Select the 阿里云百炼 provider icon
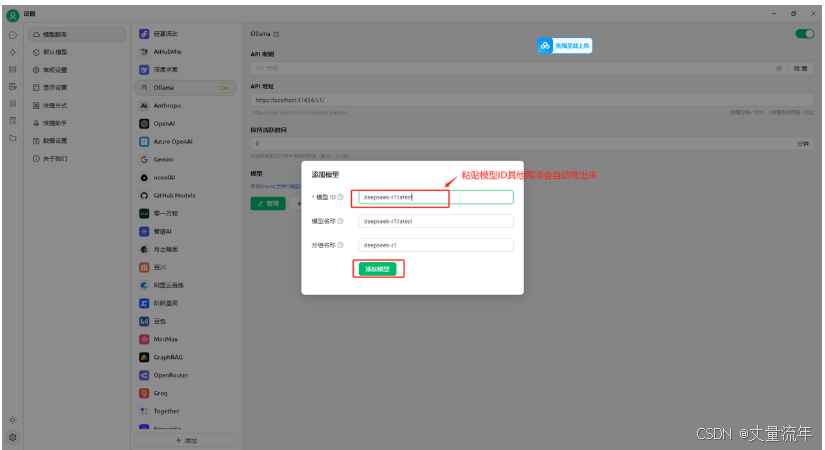The width and height of the screenshot is (825, 450). tap(144, 285)
